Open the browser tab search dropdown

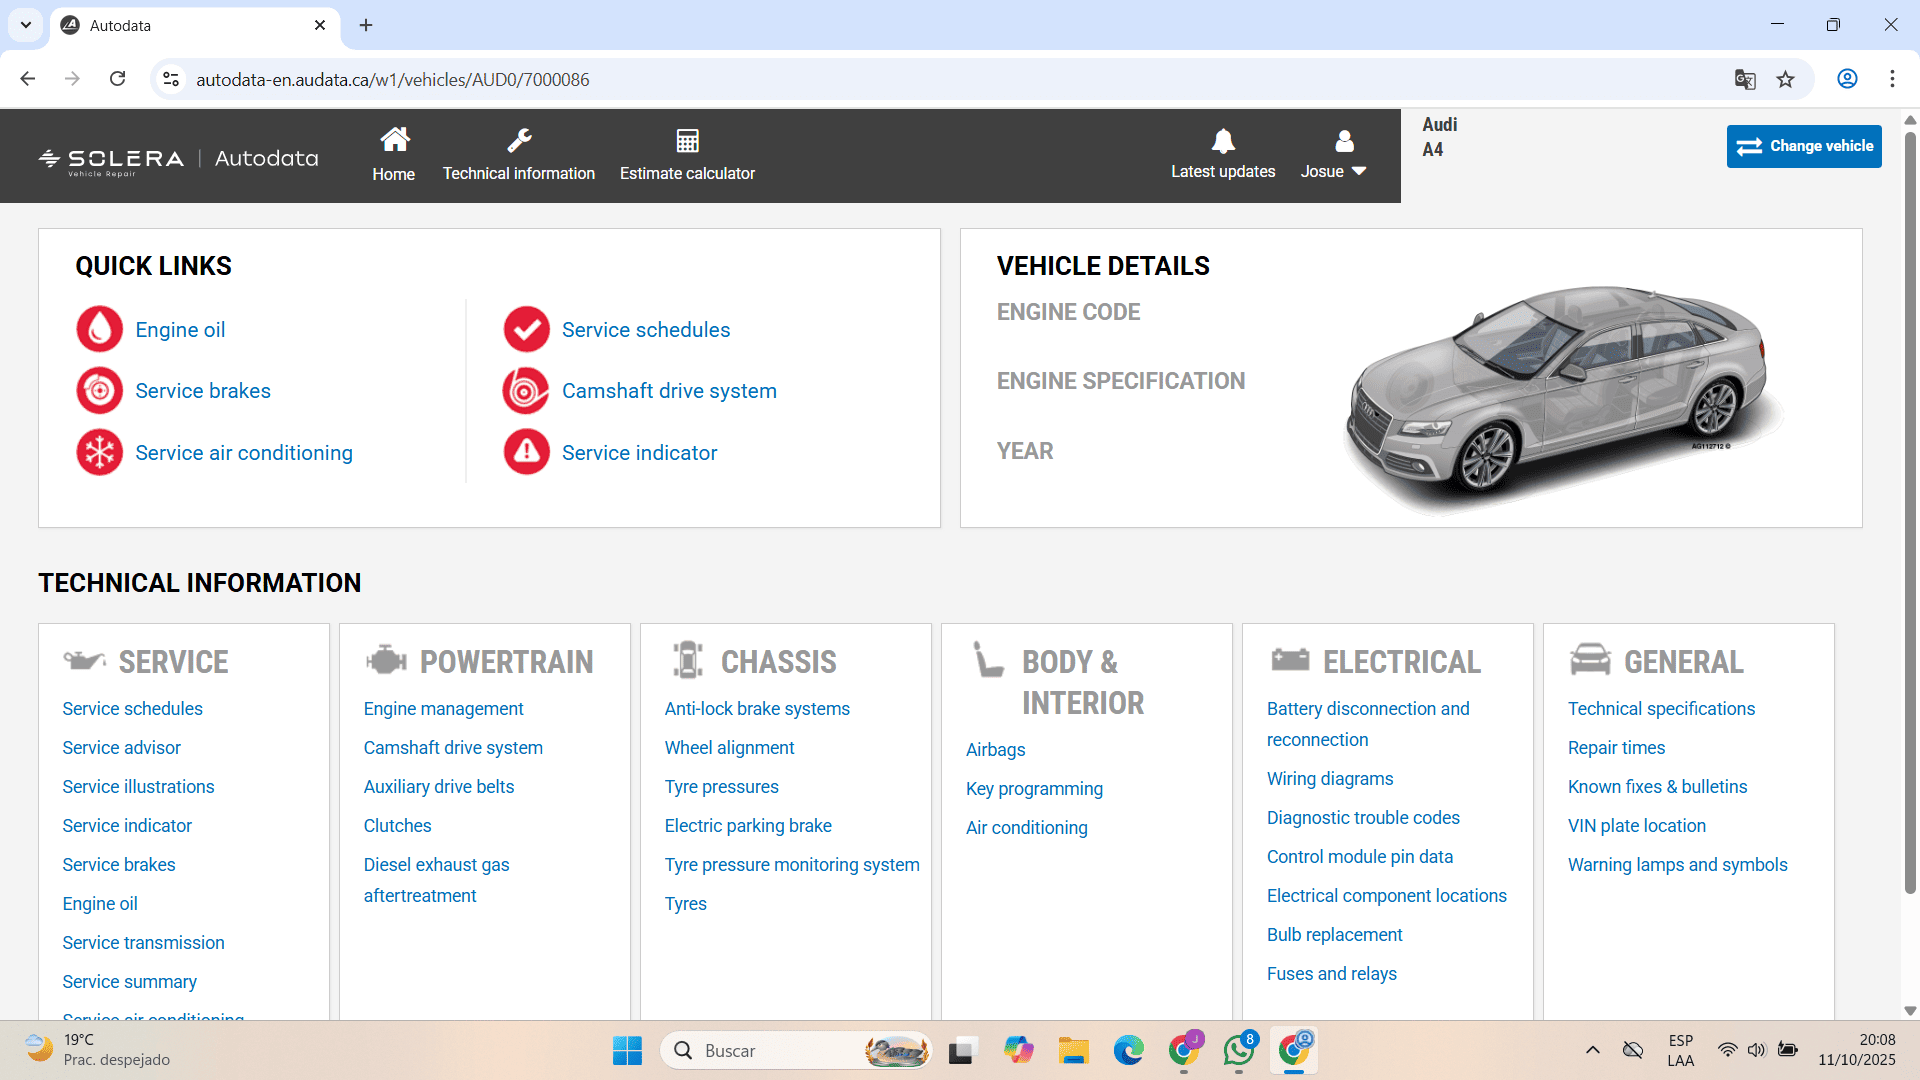click(26, 25)
